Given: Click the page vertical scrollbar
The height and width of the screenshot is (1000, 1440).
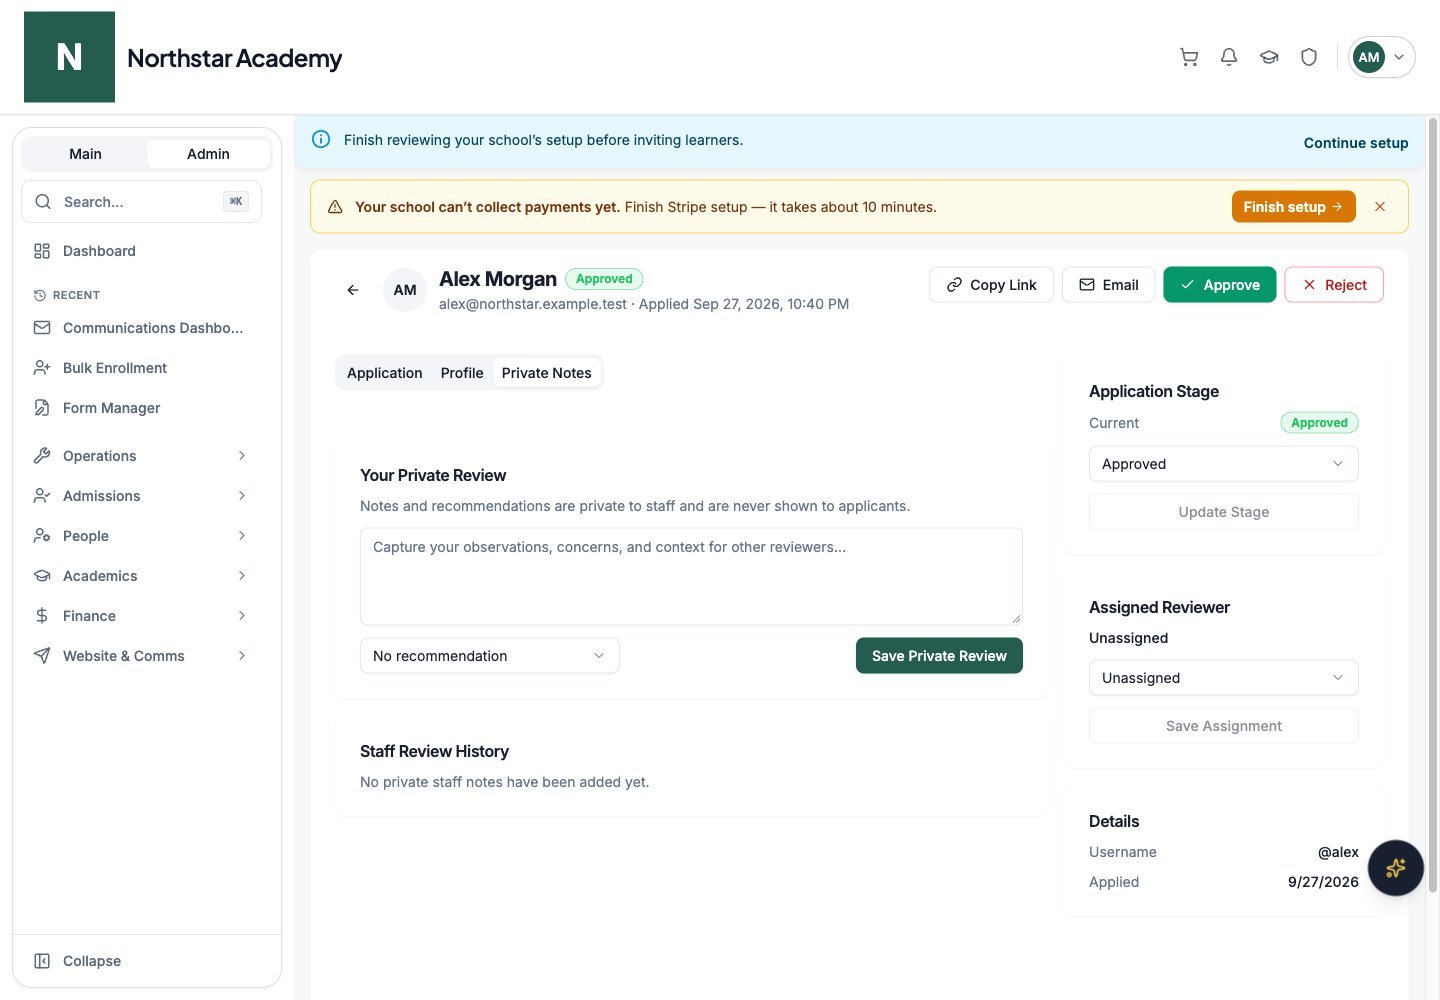Looking at the screenshot, I should click(1433, 505).
